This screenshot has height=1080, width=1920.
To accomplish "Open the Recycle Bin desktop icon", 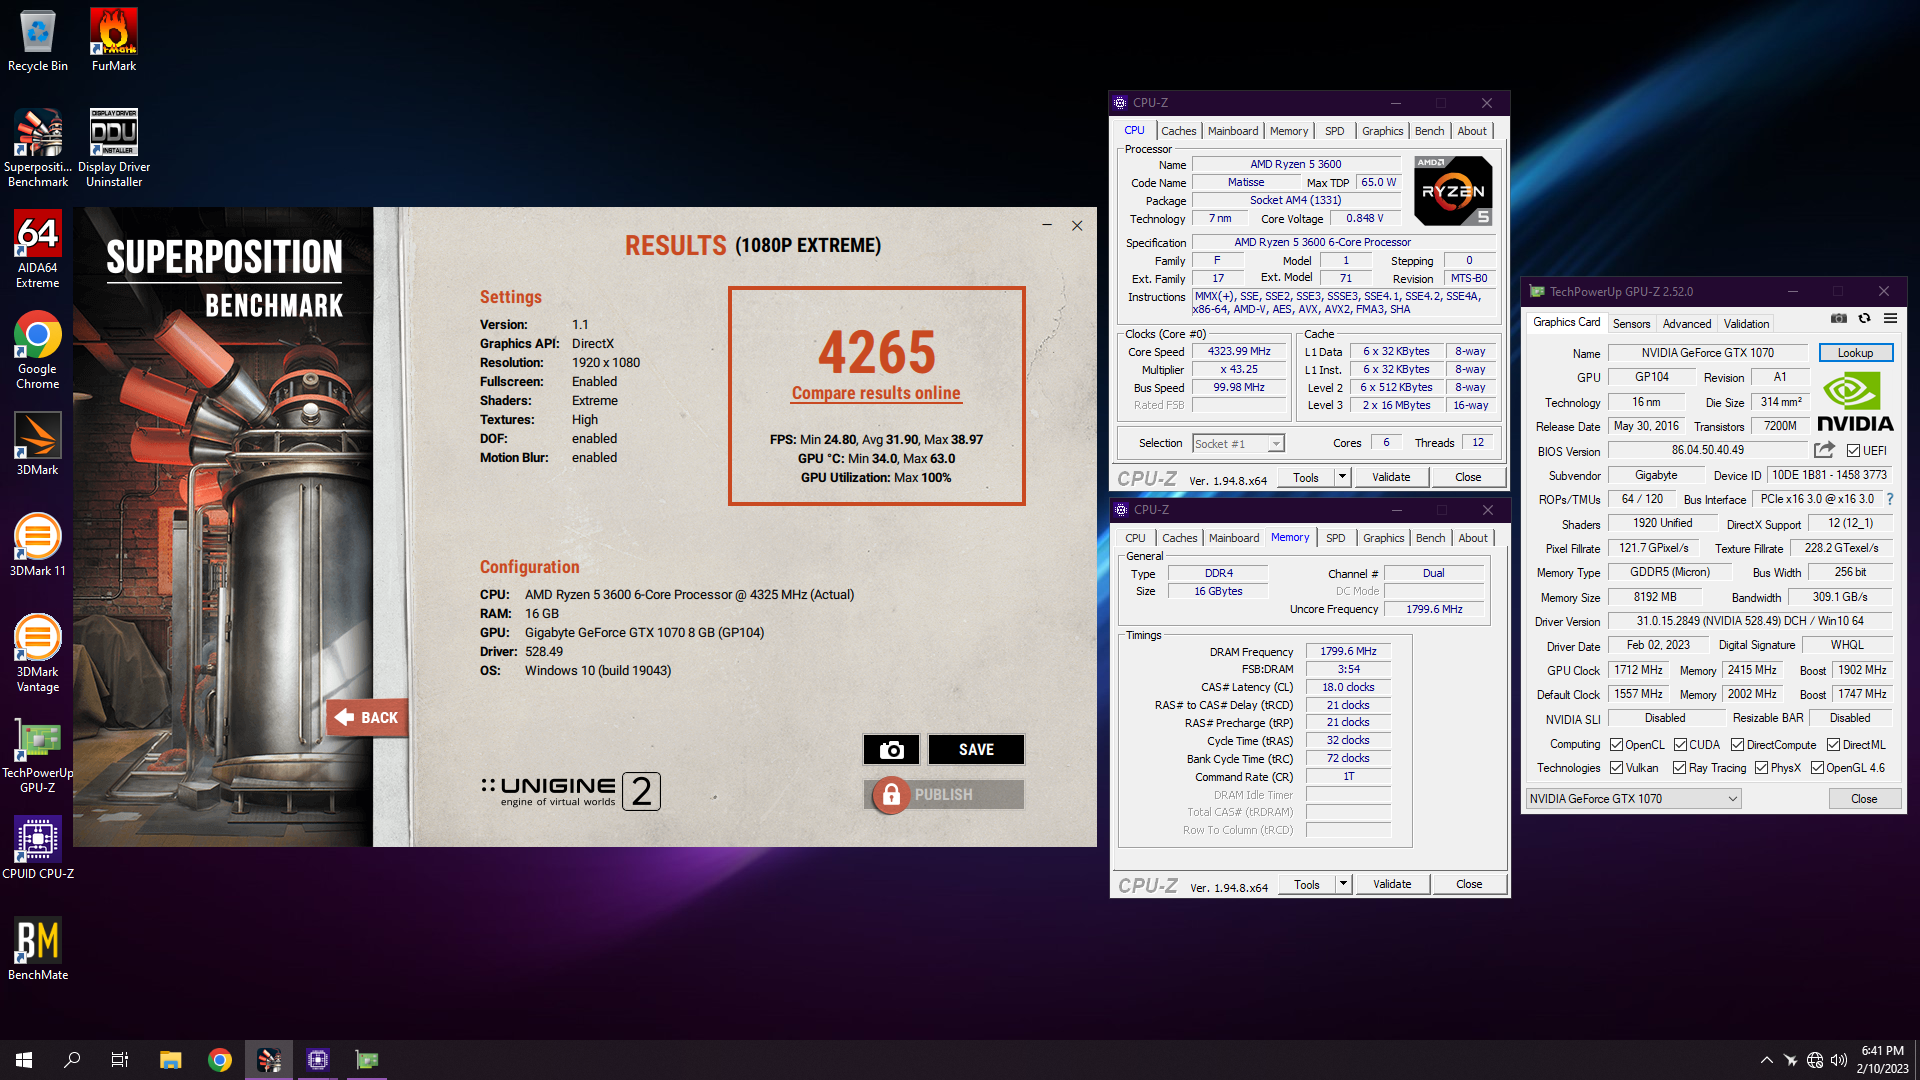I will (x=38, y=41).
